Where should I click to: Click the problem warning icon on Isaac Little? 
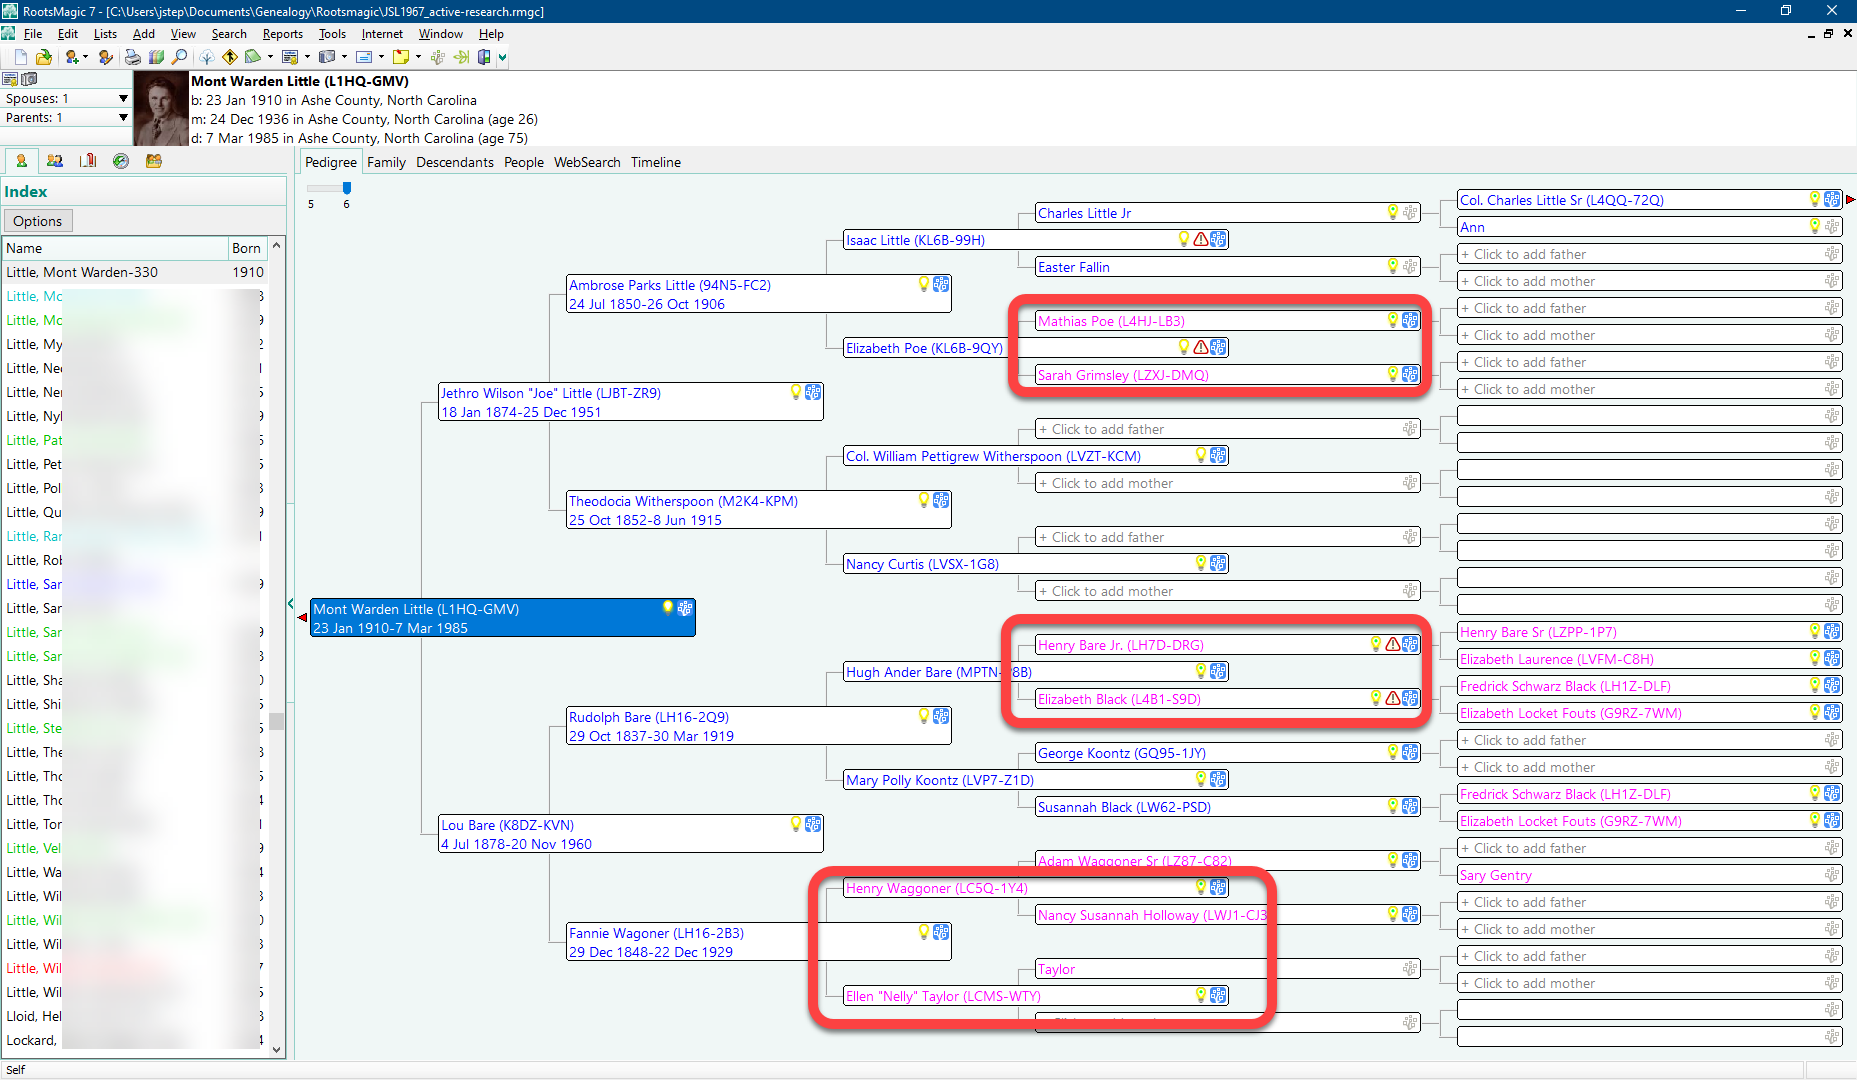(1200, 240)
